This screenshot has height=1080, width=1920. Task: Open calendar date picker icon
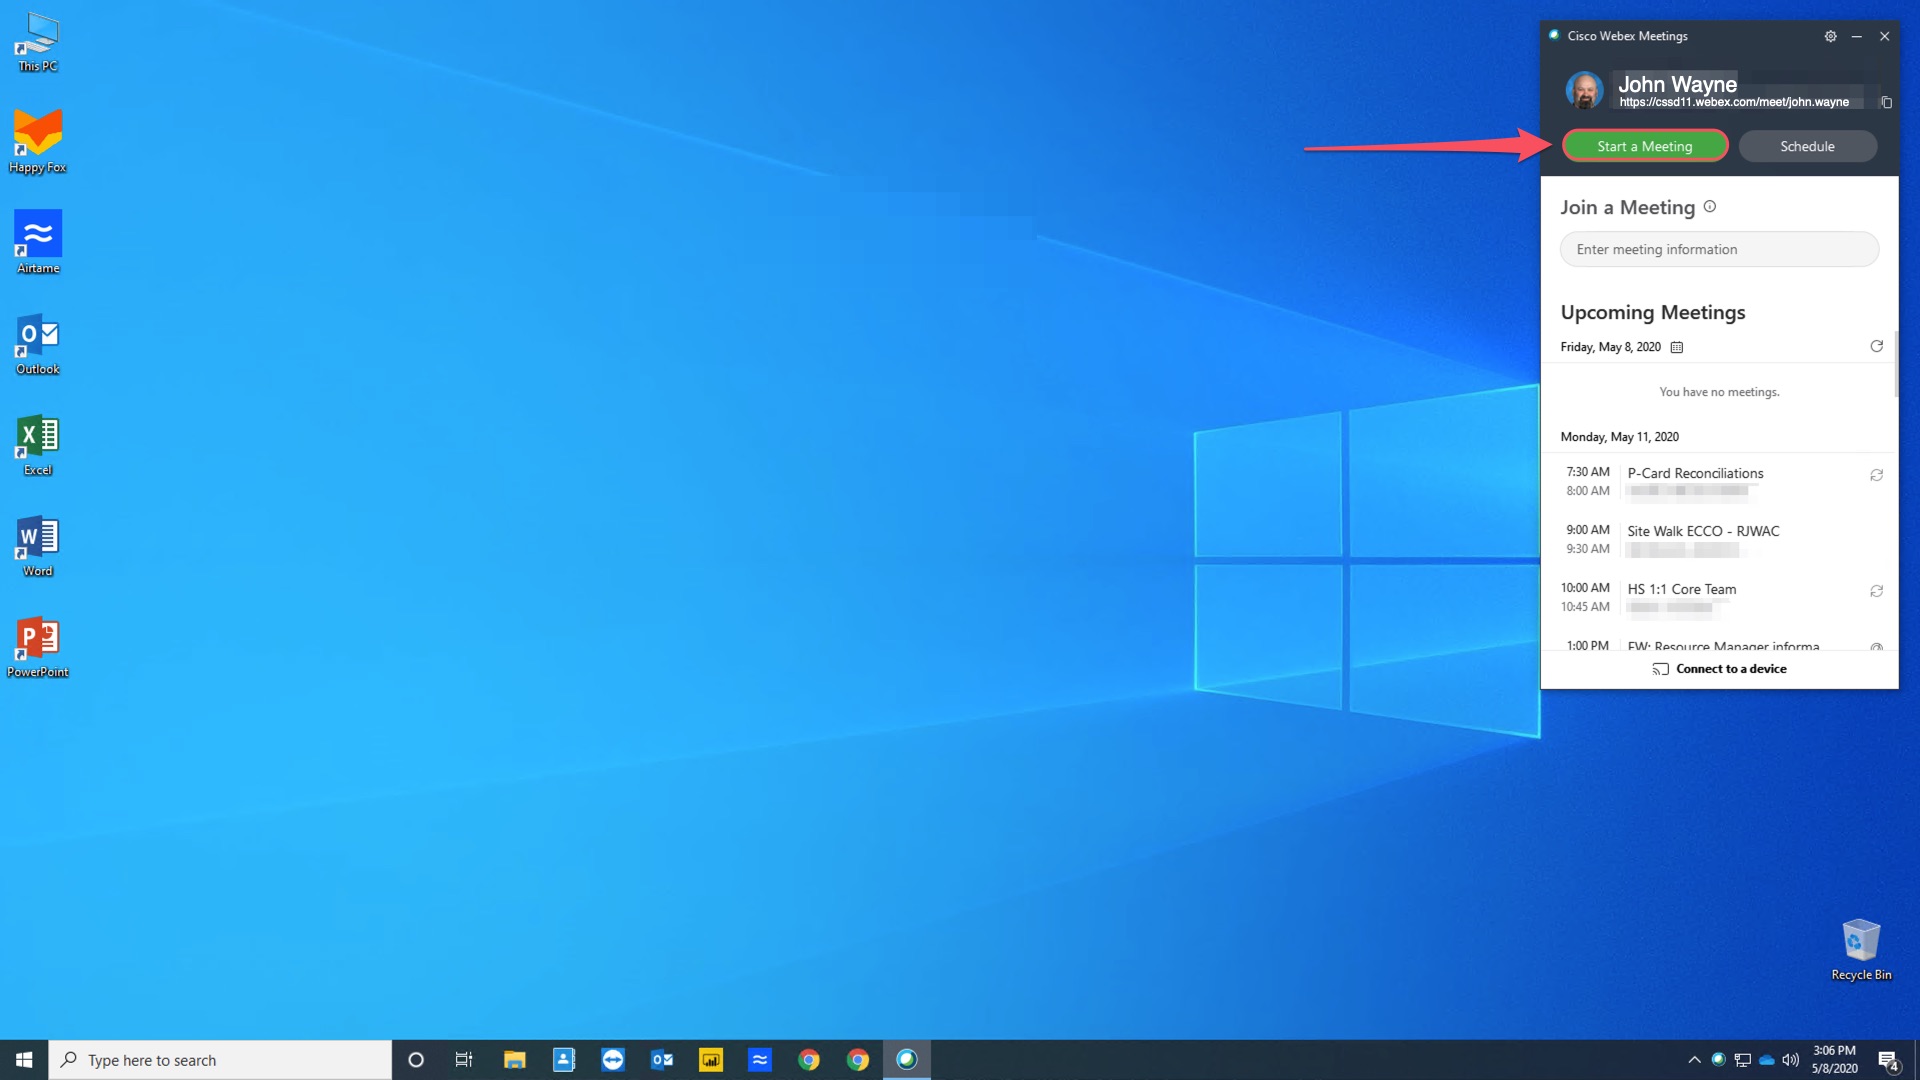pos(1677,347)
